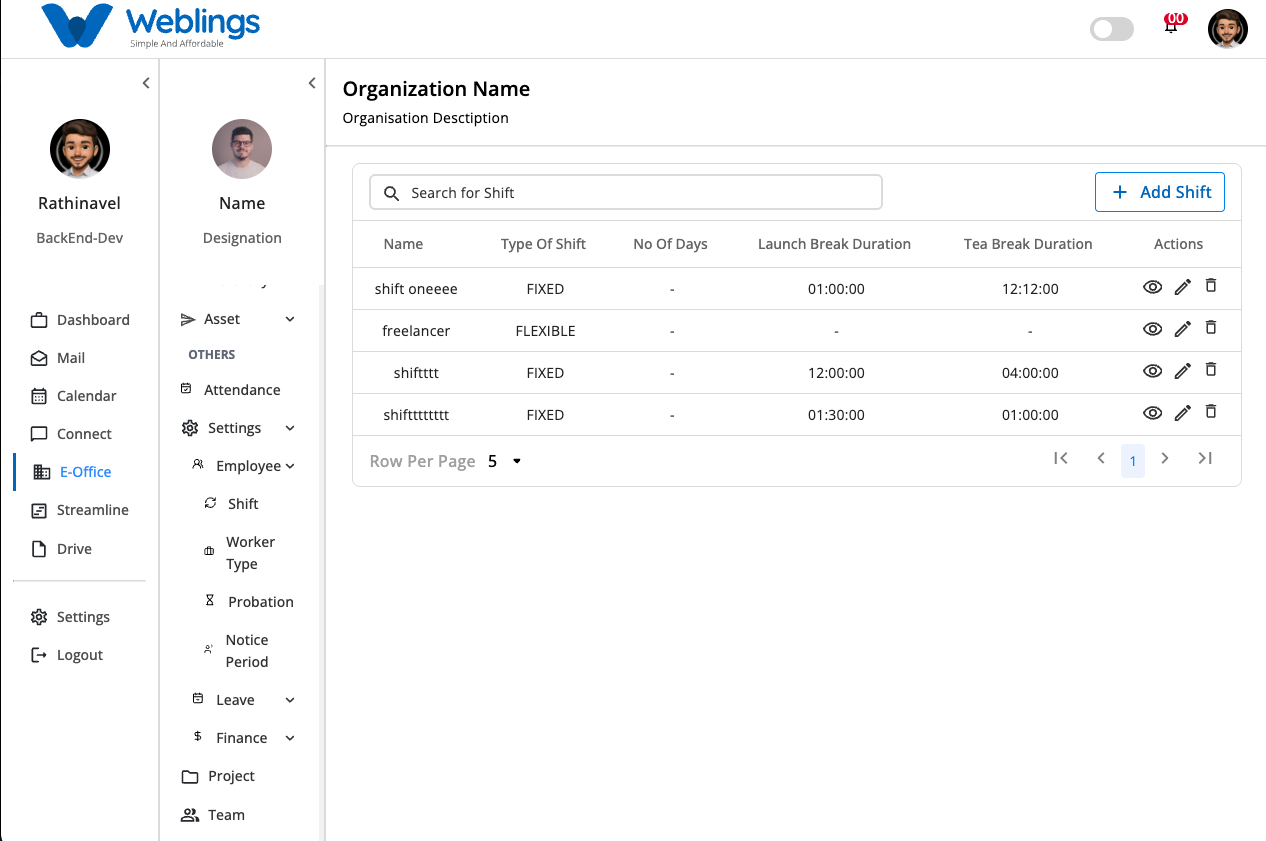Viewport: 1266px width, 841px height.
Task: View the shift with 01:30:00 lunch break
Action: (x=1153, y=413)
